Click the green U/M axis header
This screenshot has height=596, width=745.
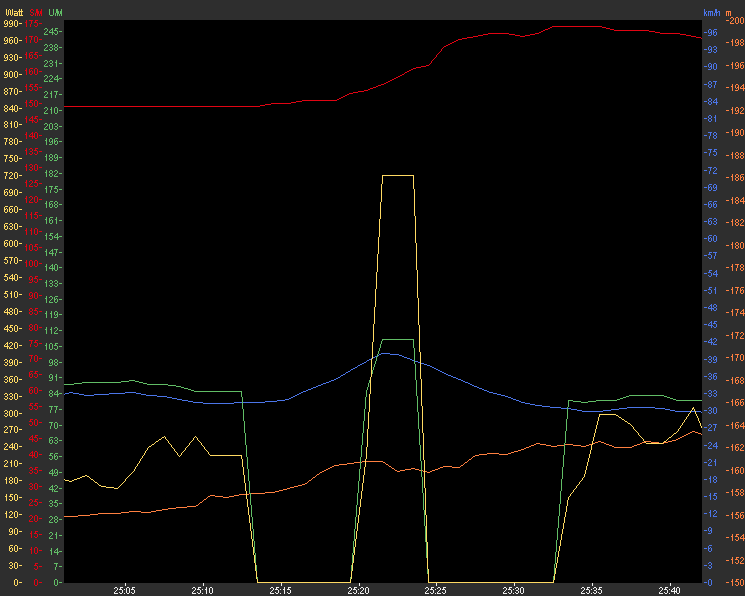(x=54, y=12)
